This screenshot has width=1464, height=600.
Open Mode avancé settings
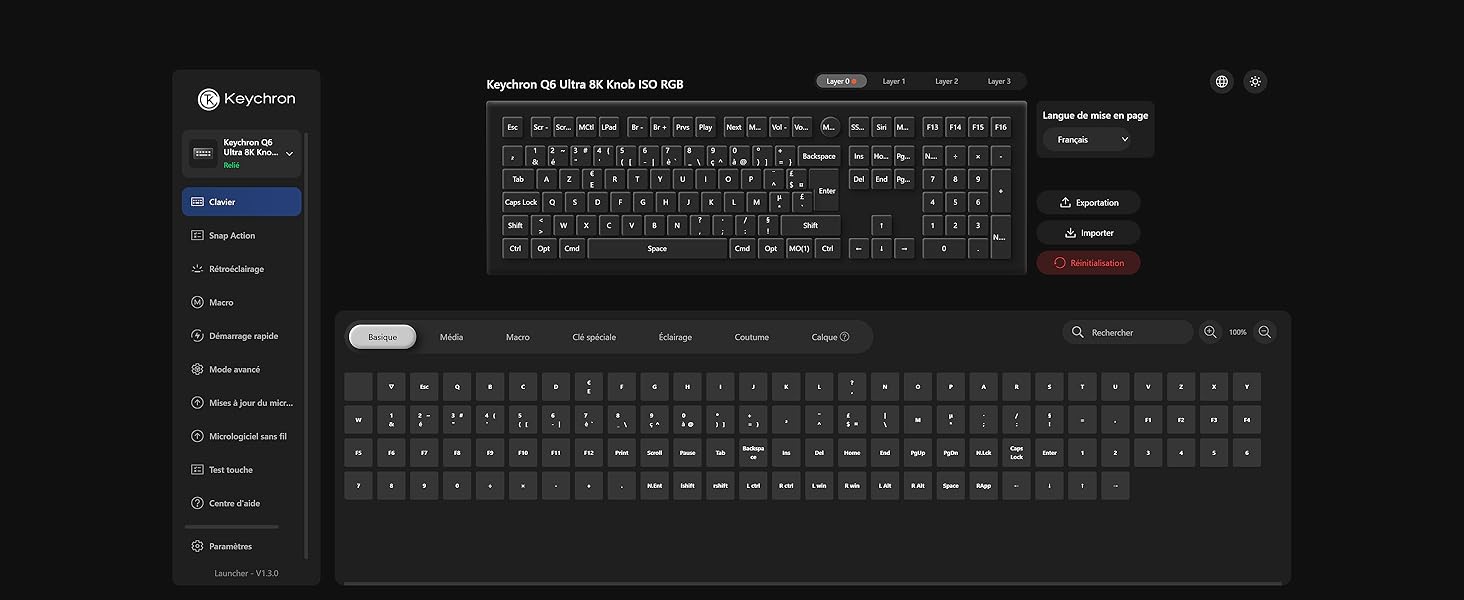tap(241, 369)
